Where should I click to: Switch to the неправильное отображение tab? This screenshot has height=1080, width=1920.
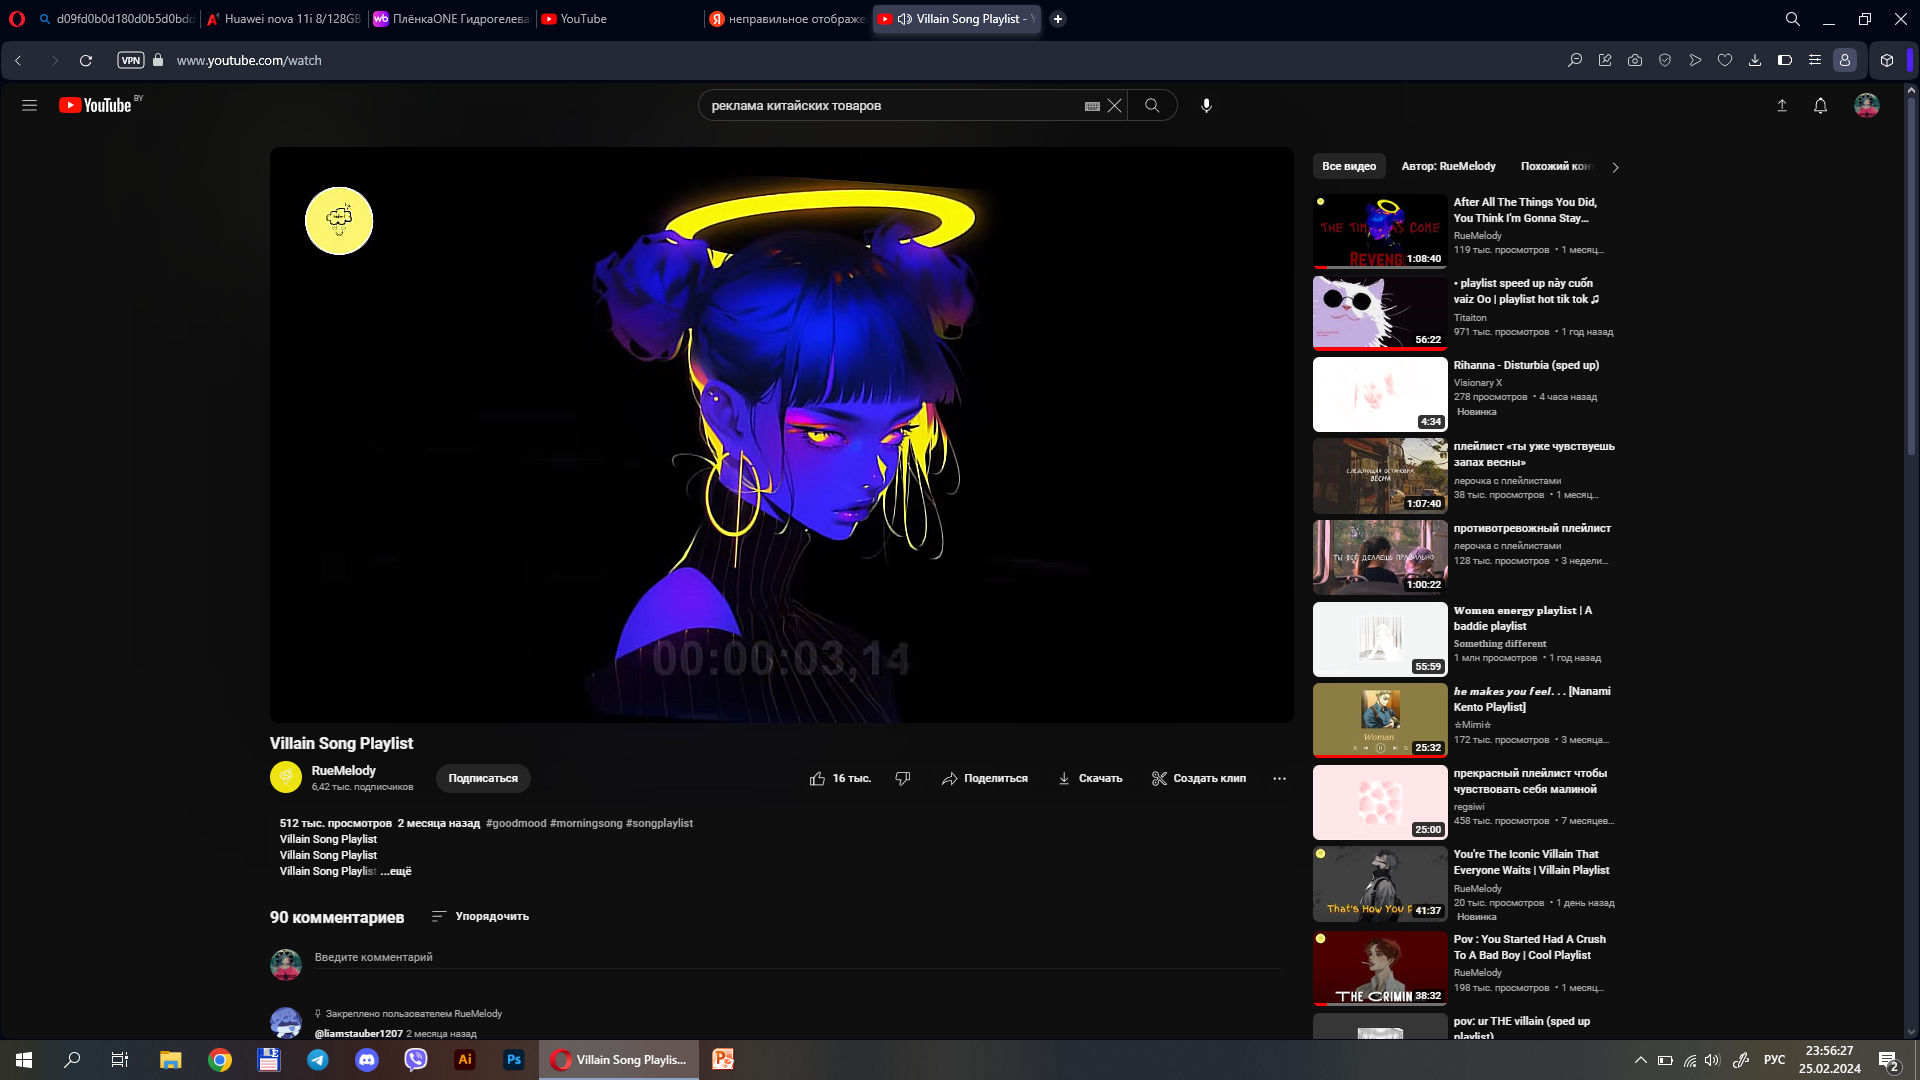click(787, 19)
